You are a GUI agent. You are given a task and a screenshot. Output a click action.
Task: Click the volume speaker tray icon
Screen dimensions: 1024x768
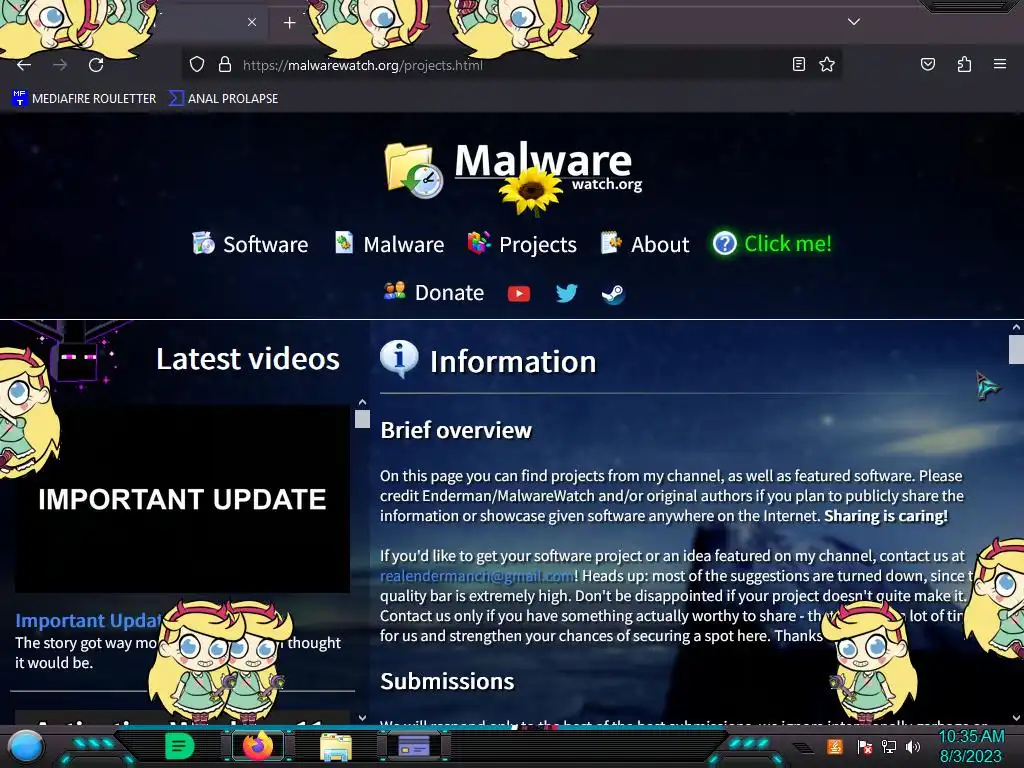point(913,746)
